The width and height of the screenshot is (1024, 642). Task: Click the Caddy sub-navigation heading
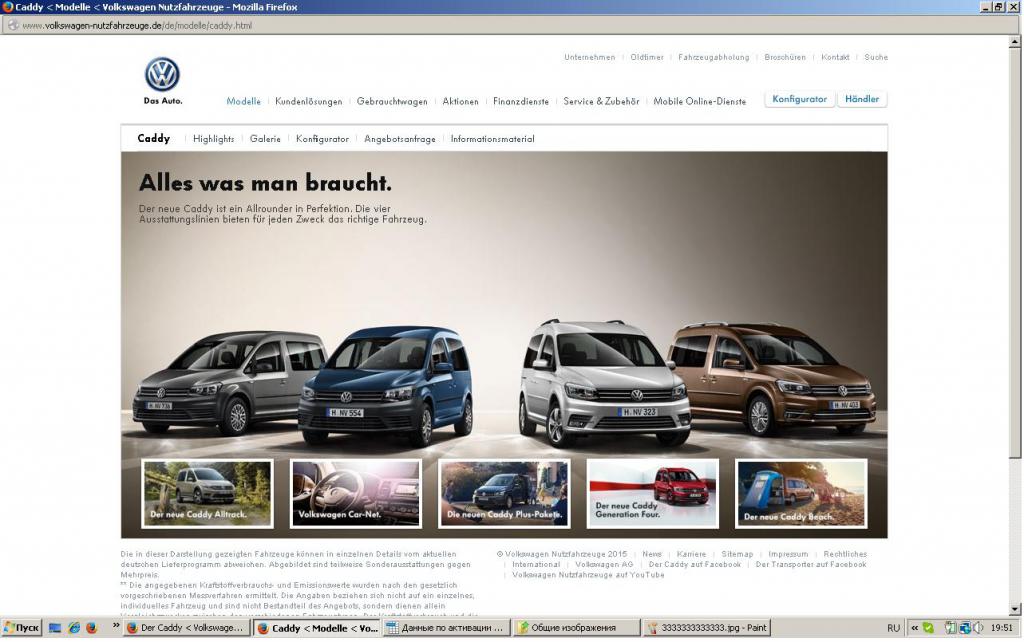[x=153, y=138]
